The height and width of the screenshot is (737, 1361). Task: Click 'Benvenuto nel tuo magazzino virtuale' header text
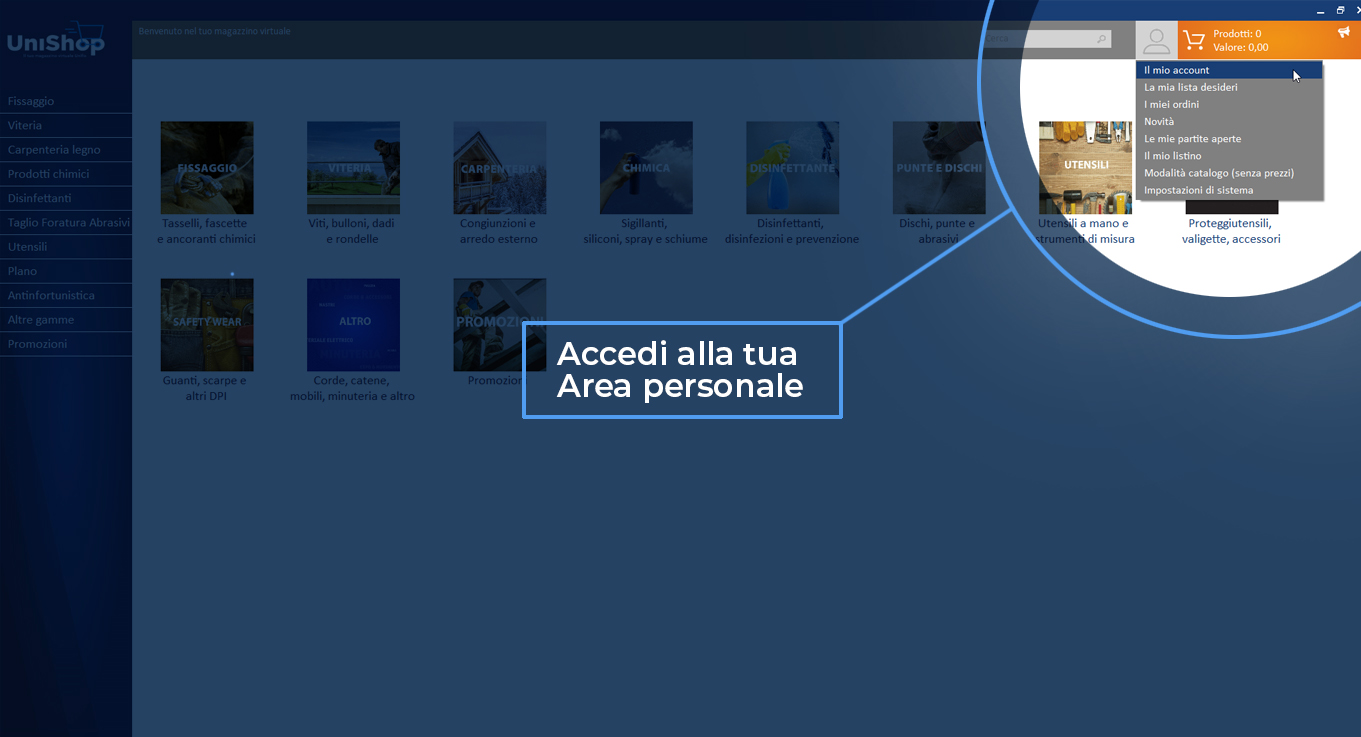[215, 31]
